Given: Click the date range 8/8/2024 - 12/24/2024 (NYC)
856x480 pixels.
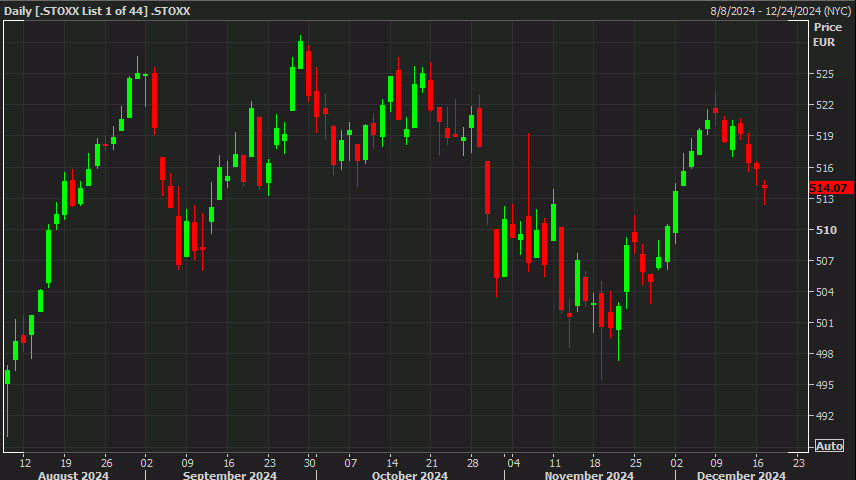Looking at the screenshot, I should pyautogui.click(x=781, y=11).
